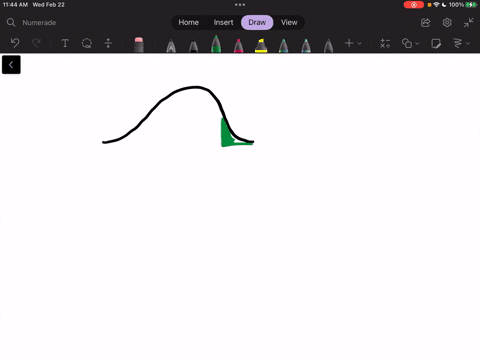Open the Ink to Math tool
Viewport: 480px width, 360px height.
point(385,43)
